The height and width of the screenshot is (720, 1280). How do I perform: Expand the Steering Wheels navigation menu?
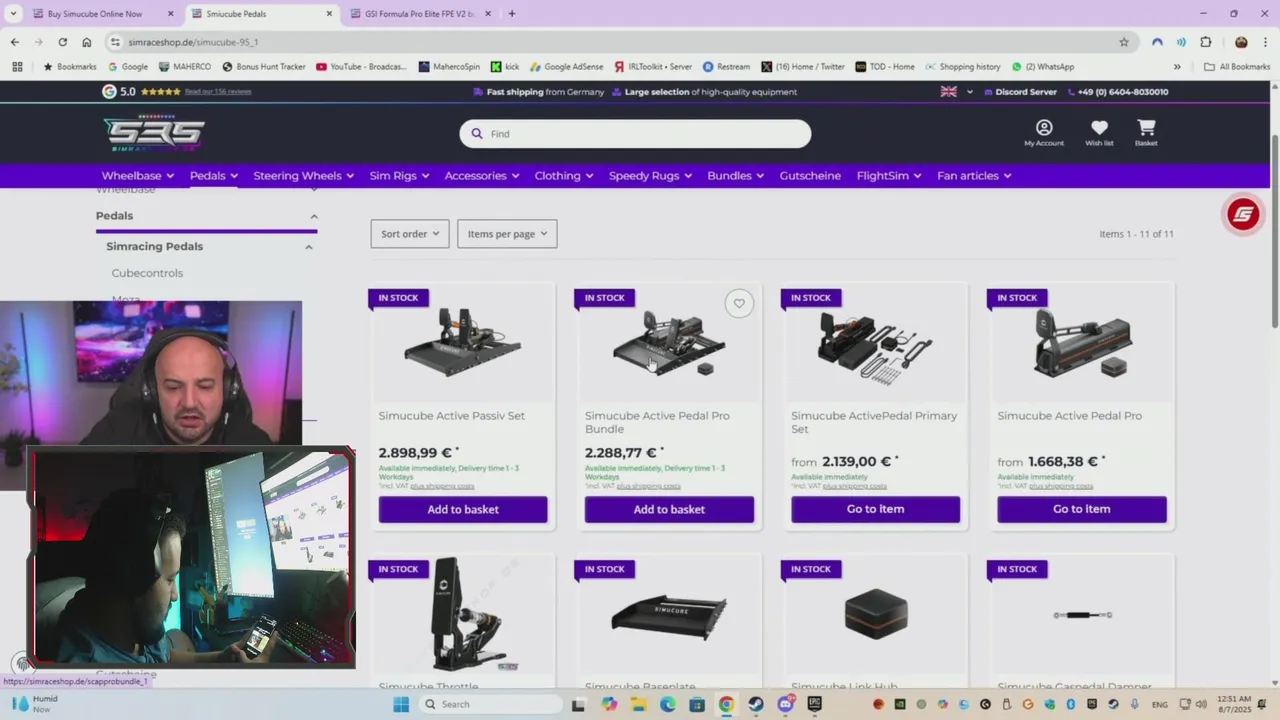coord(304,176)
